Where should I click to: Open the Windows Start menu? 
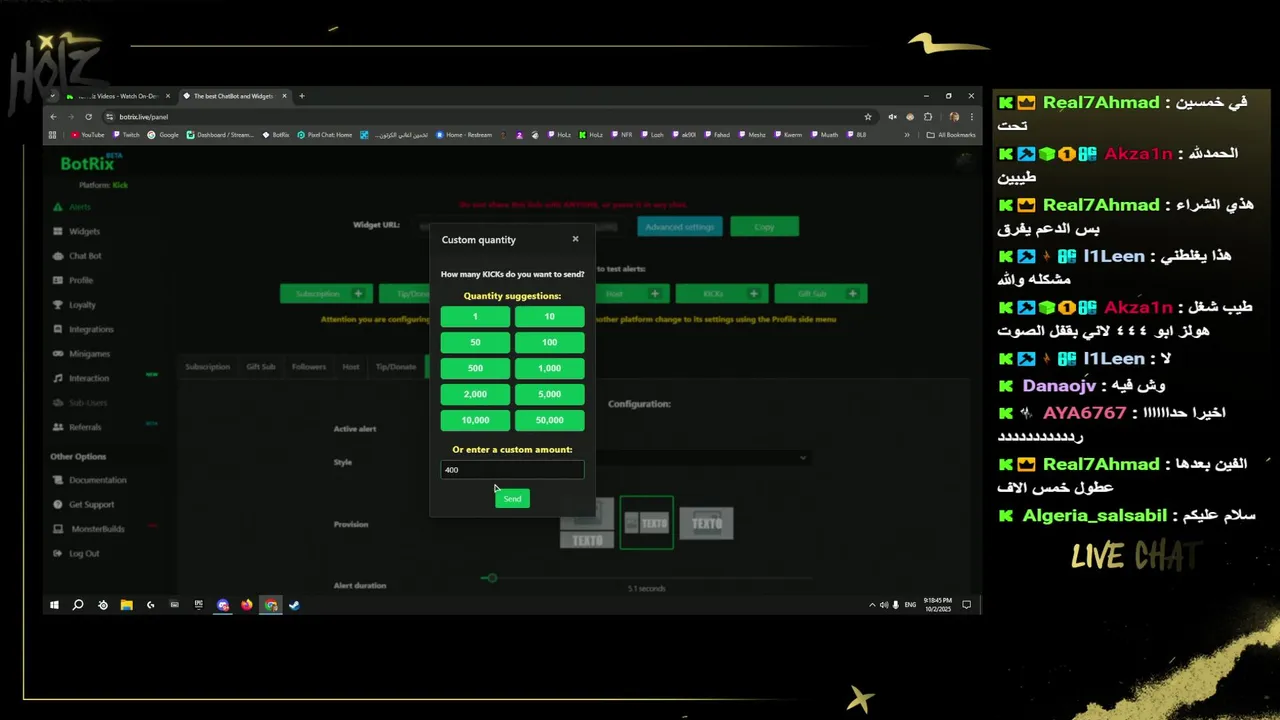(54, 605)
